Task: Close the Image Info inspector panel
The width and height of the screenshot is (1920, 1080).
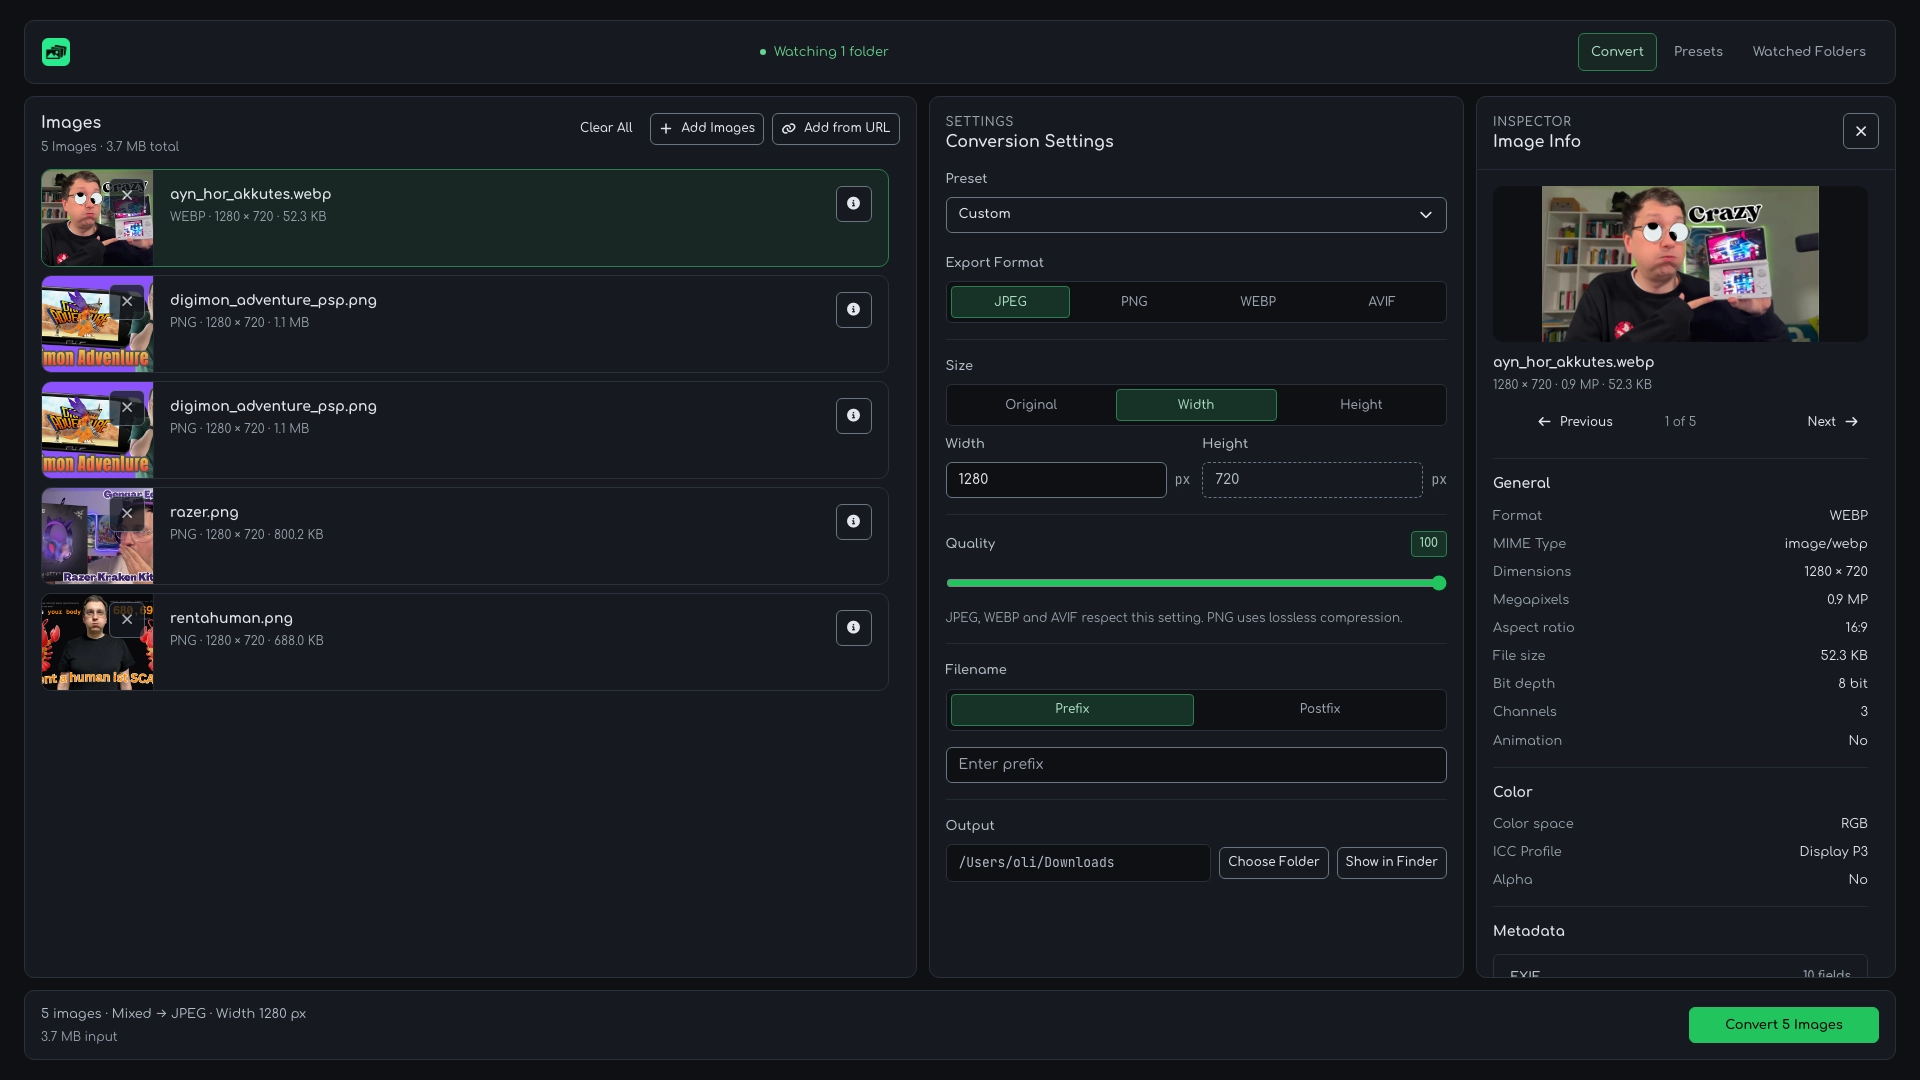Action: click(x=1860, y=131)
